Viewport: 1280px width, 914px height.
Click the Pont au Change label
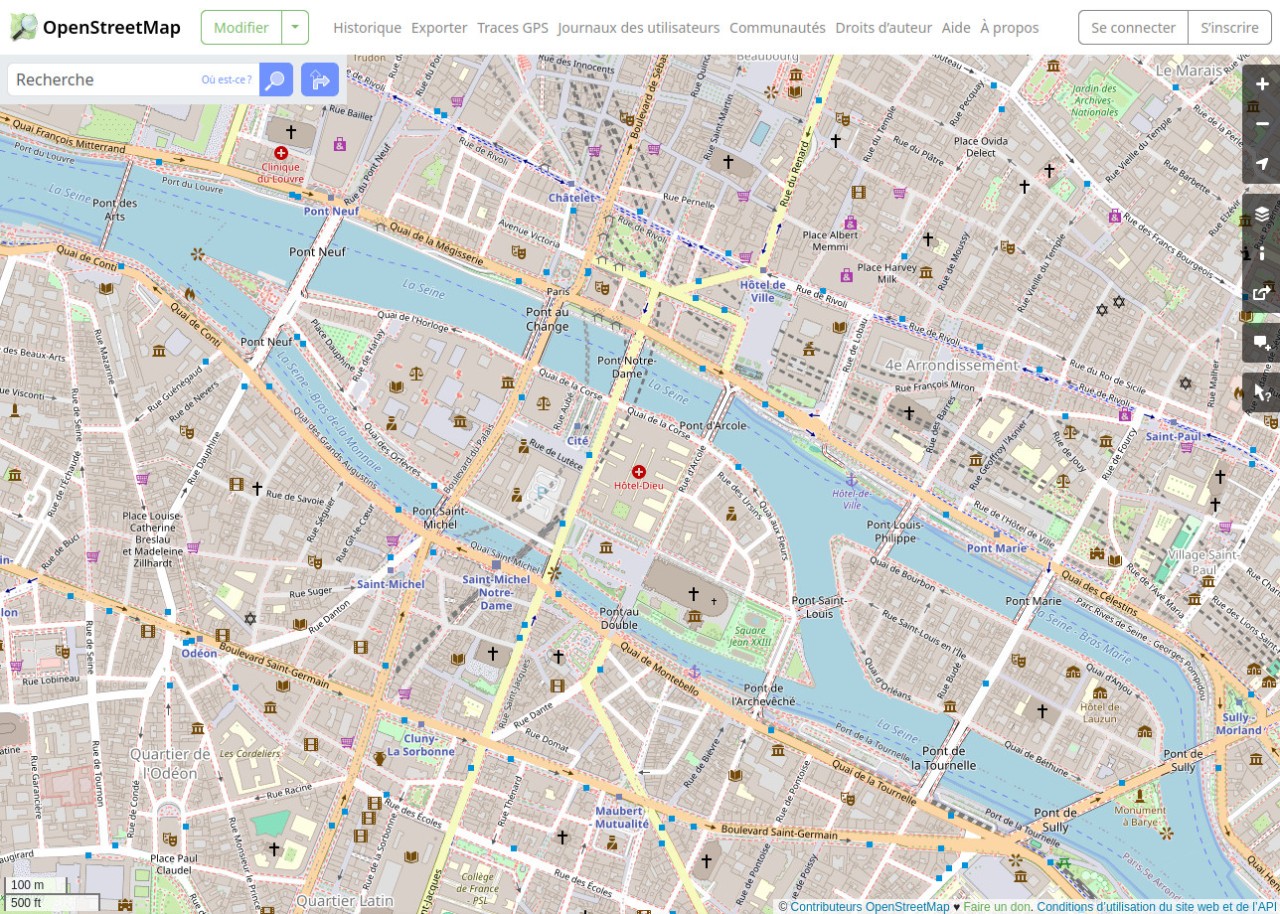(547, 319)
